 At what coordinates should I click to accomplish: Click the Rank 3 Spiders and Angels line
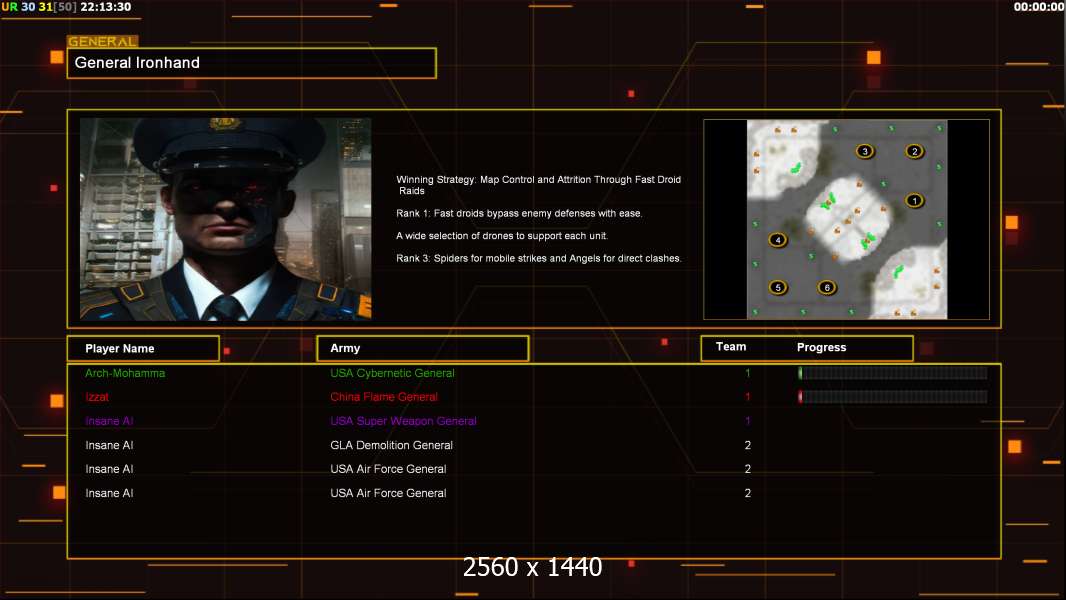pos(538,258)
